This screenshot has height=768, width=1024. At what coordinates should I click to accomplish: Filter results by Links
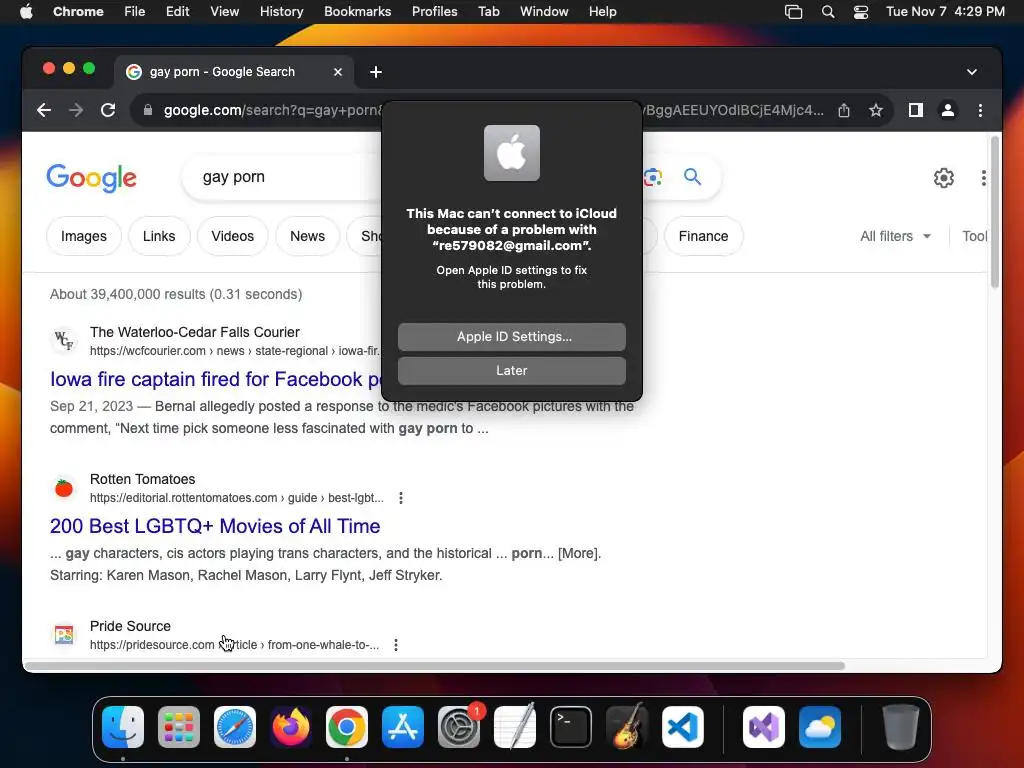tap(159, 236)
